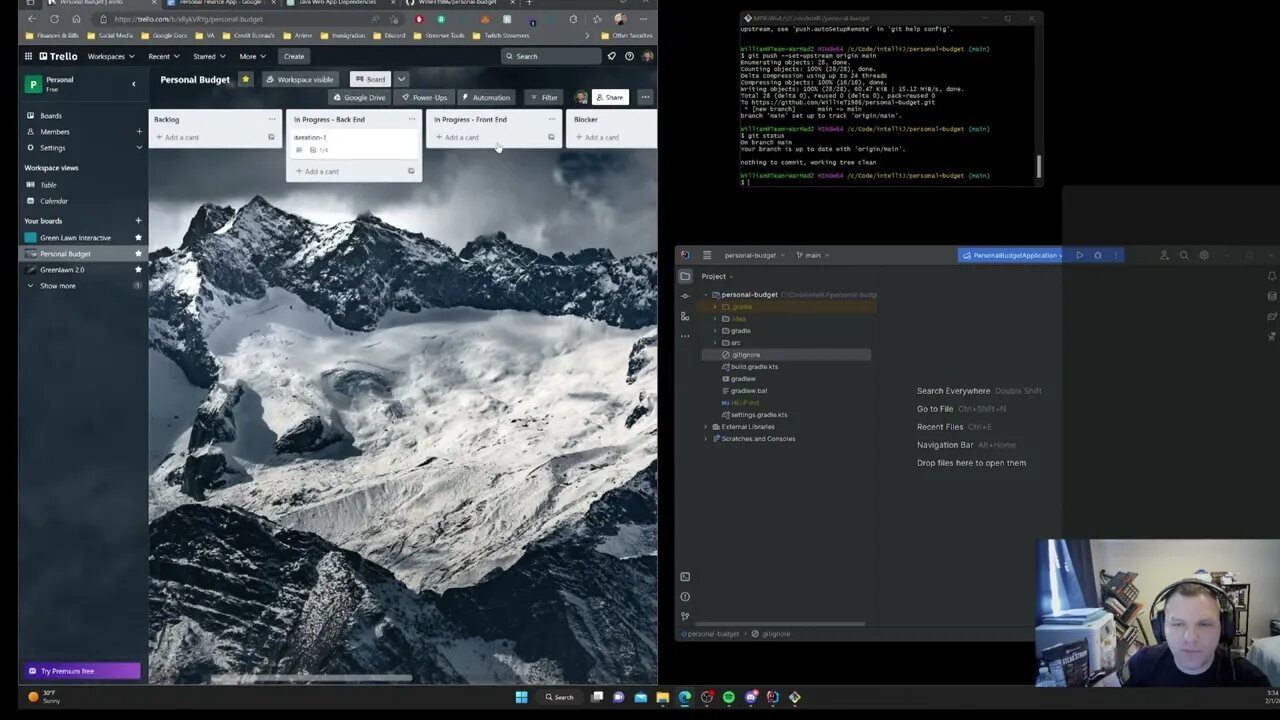Open Spotify from the Windows taskbar
The image size is (1280, 720).
728,697
